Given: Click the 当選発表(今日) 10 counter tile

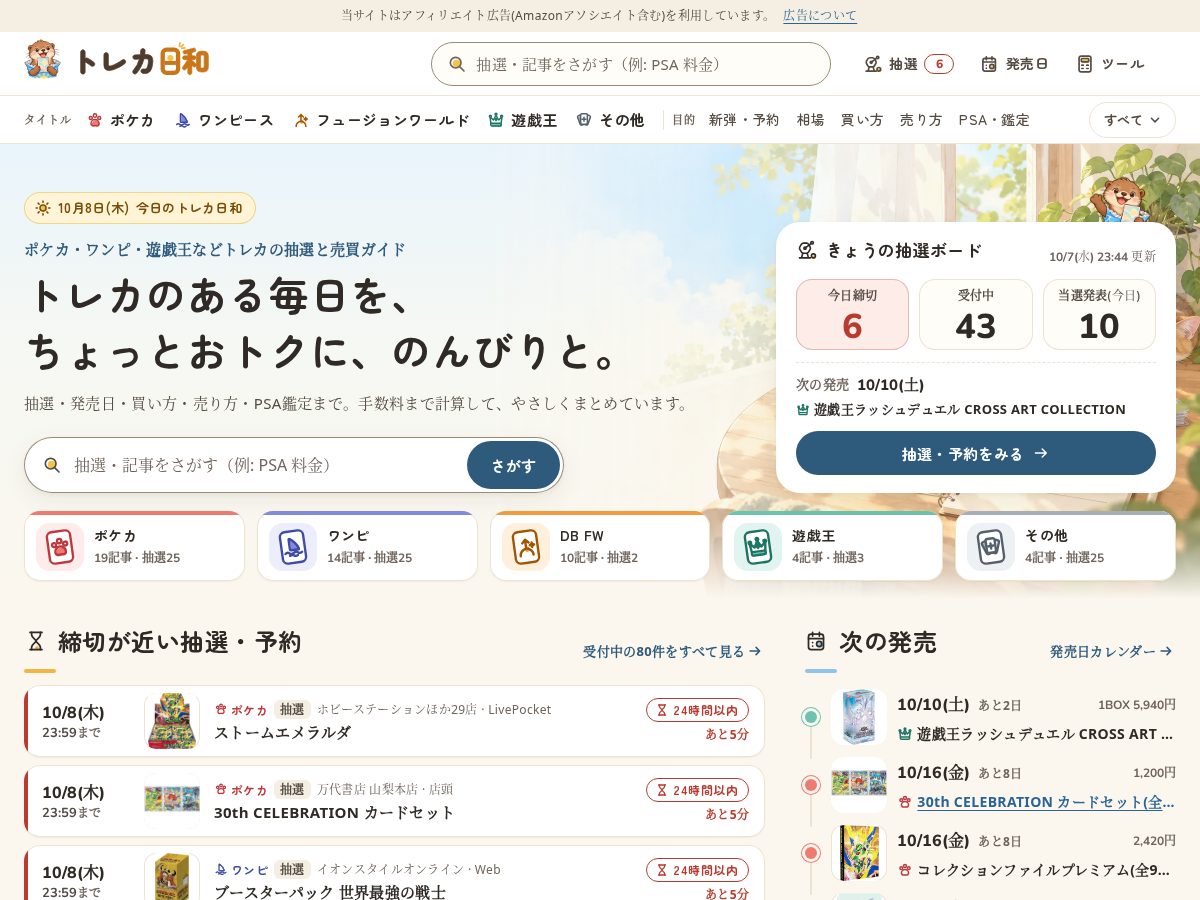Looking at the screenshot, I should click(1099, 314).
